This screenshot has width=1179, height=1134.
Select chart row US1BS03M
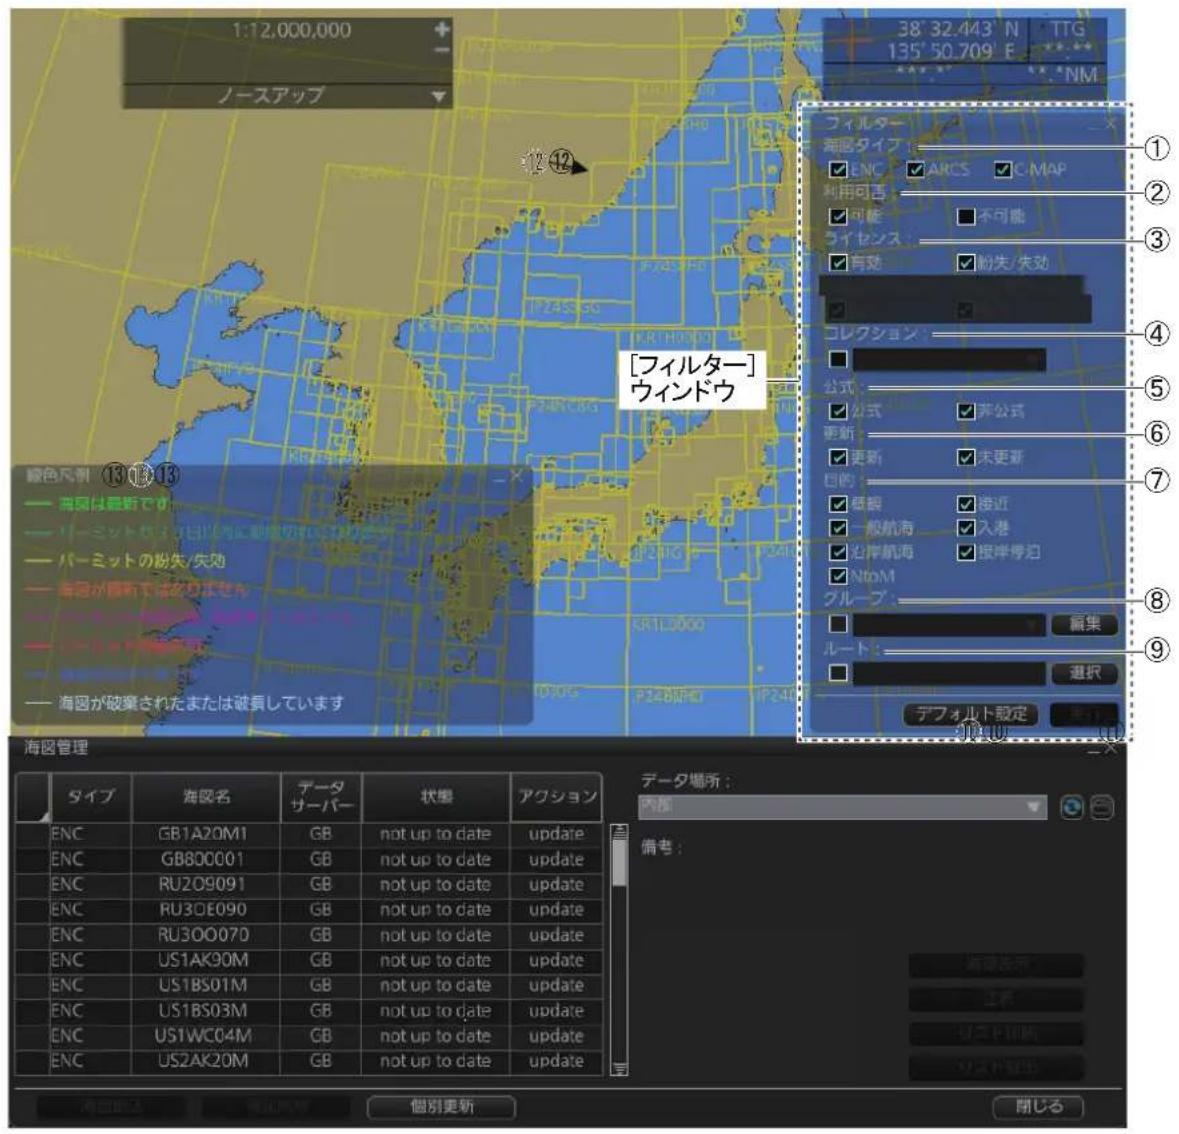pos(308,1011)
